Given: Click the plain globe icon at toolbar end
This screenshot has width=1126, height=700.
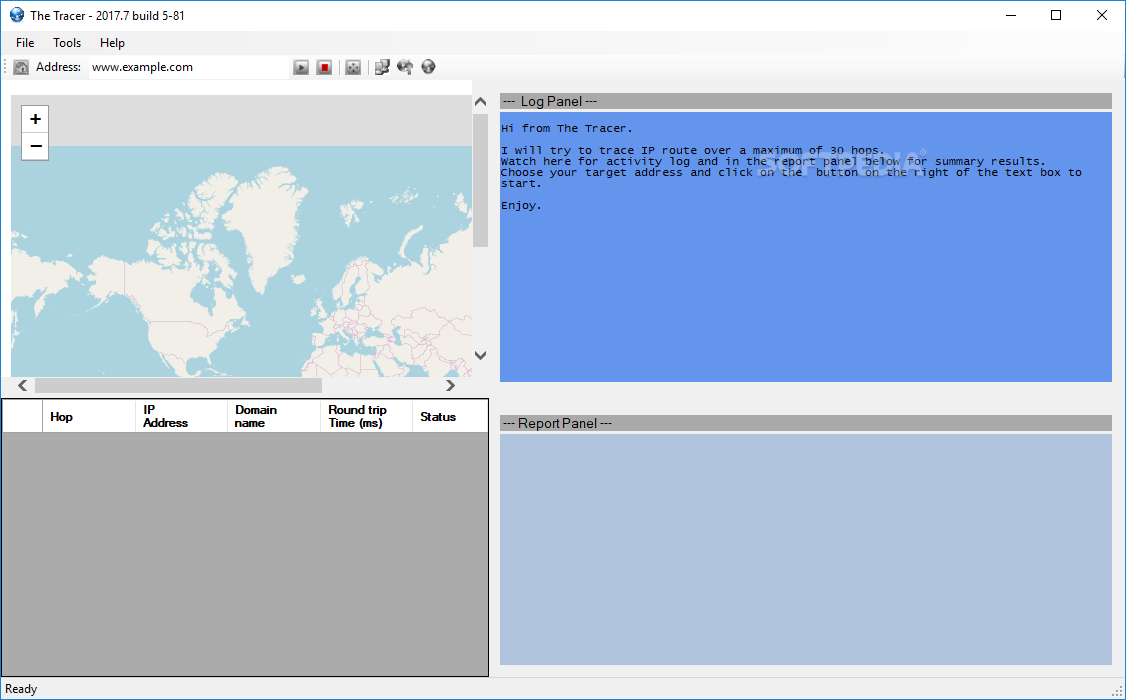Looking at the screenshot, I should click(x=429, y=67).
